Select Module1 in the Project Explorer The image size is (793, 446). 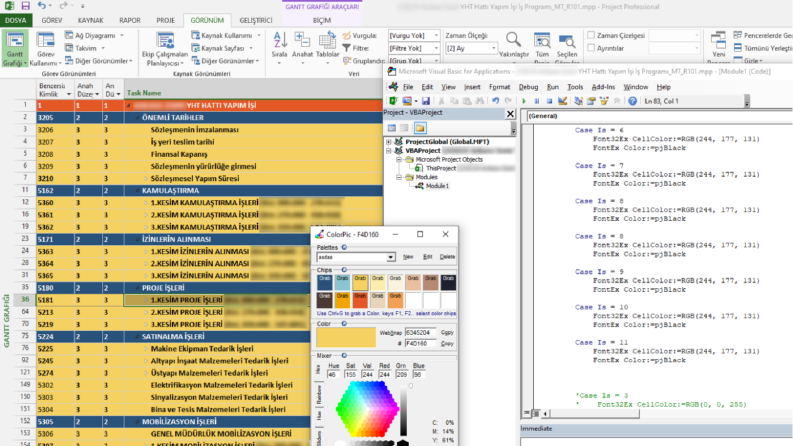pyautogui.click(x=437, y=186)
